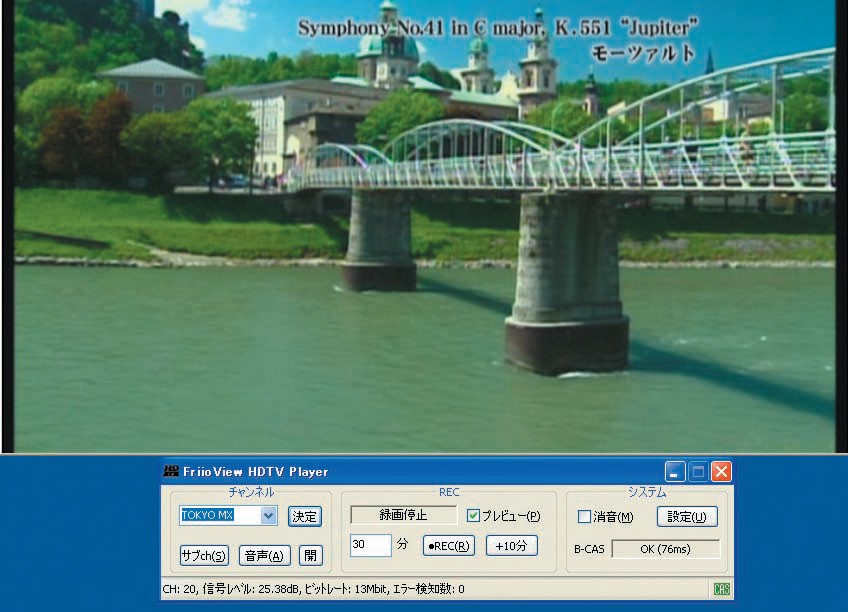Click the 録画停止 recording status field
Screen dimensions: 848x612
[x=403, y=515]
